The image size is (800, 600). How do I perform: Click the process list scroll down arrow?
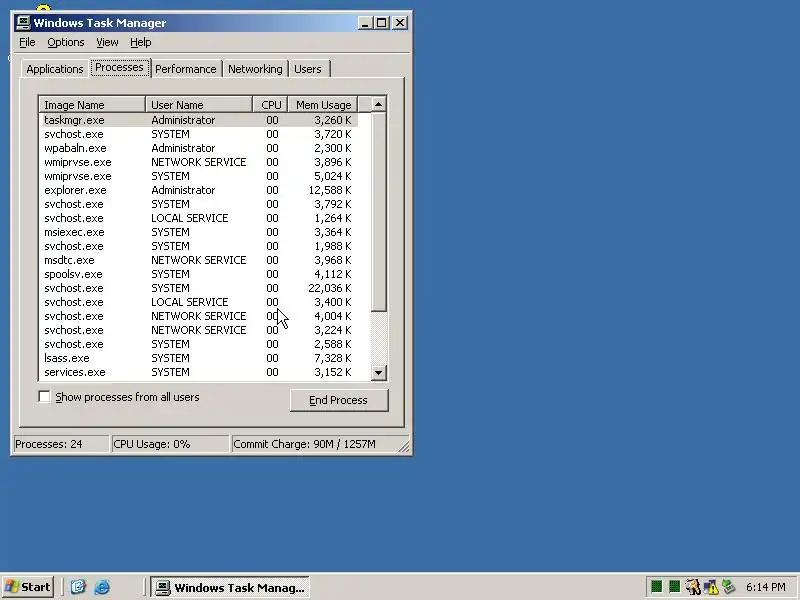(x=378, y=372)
